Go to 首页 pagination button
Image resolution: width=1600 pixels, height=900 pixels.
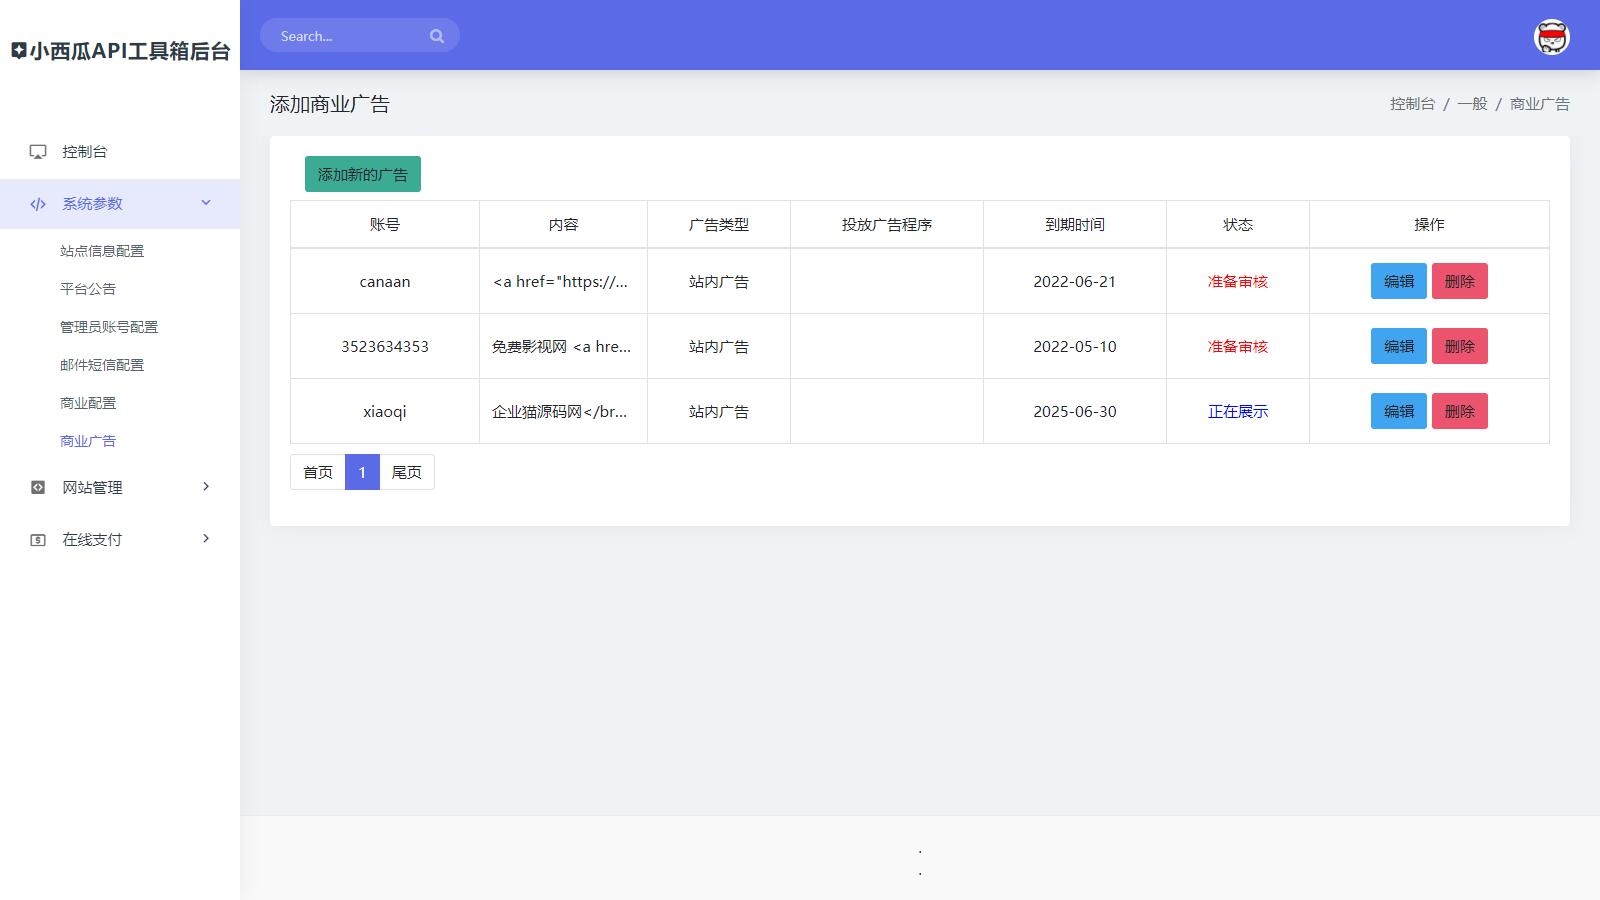[x=318, y=472]
